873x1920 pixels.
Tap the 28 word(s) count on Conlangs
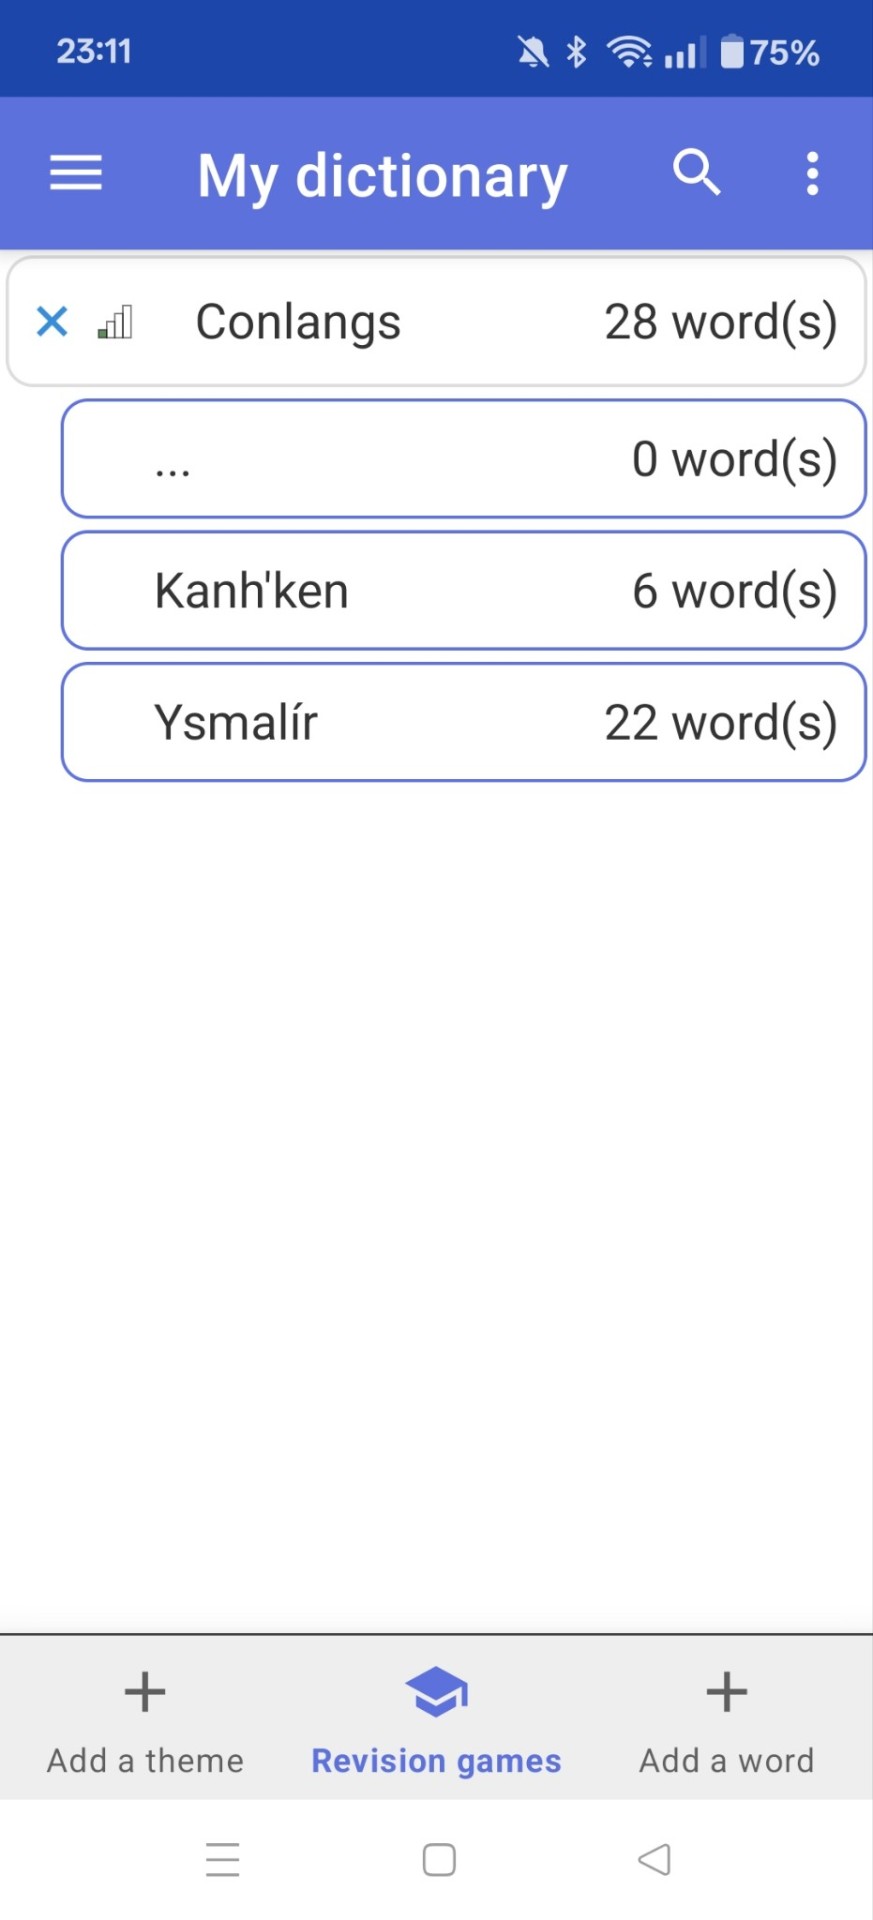coord(720,322)
